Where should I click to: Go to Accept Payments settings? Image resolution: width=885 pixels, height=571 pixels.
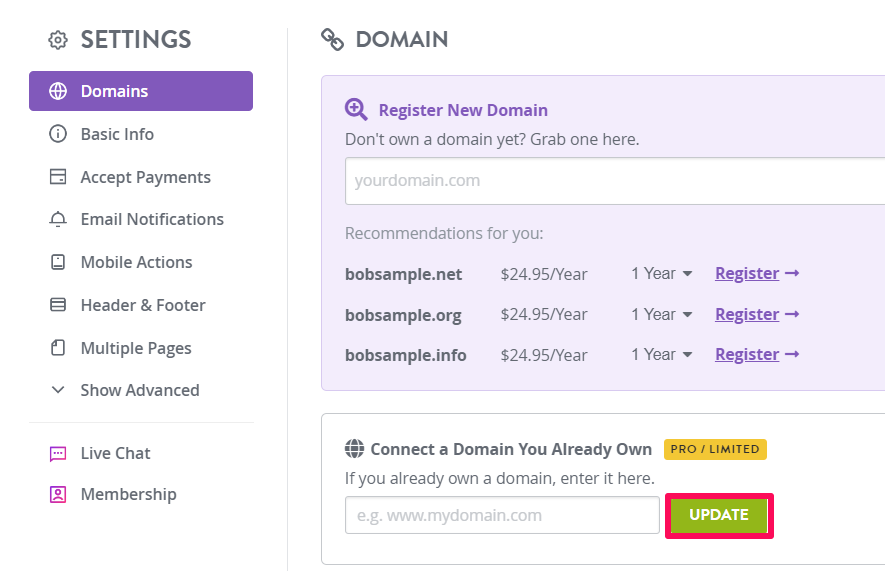(146, 177)
